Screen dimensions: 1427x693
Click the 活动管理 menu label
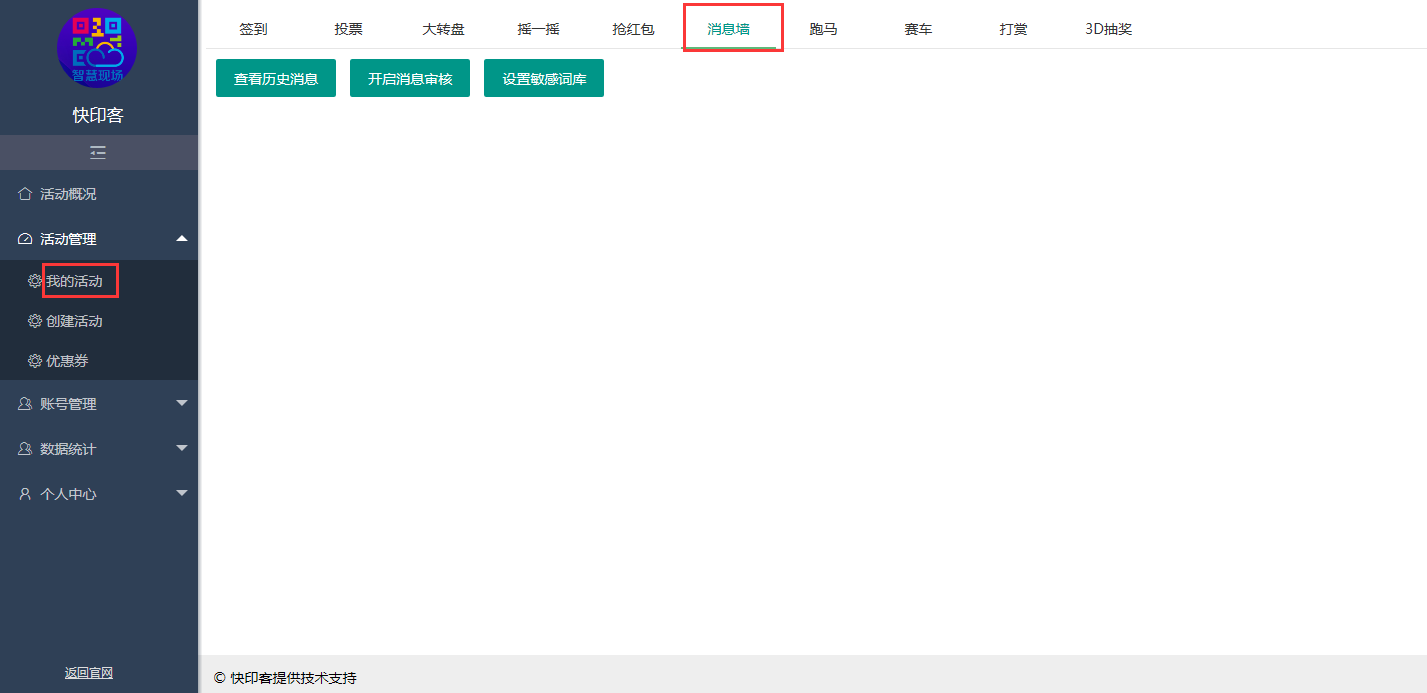click(68, 239)
